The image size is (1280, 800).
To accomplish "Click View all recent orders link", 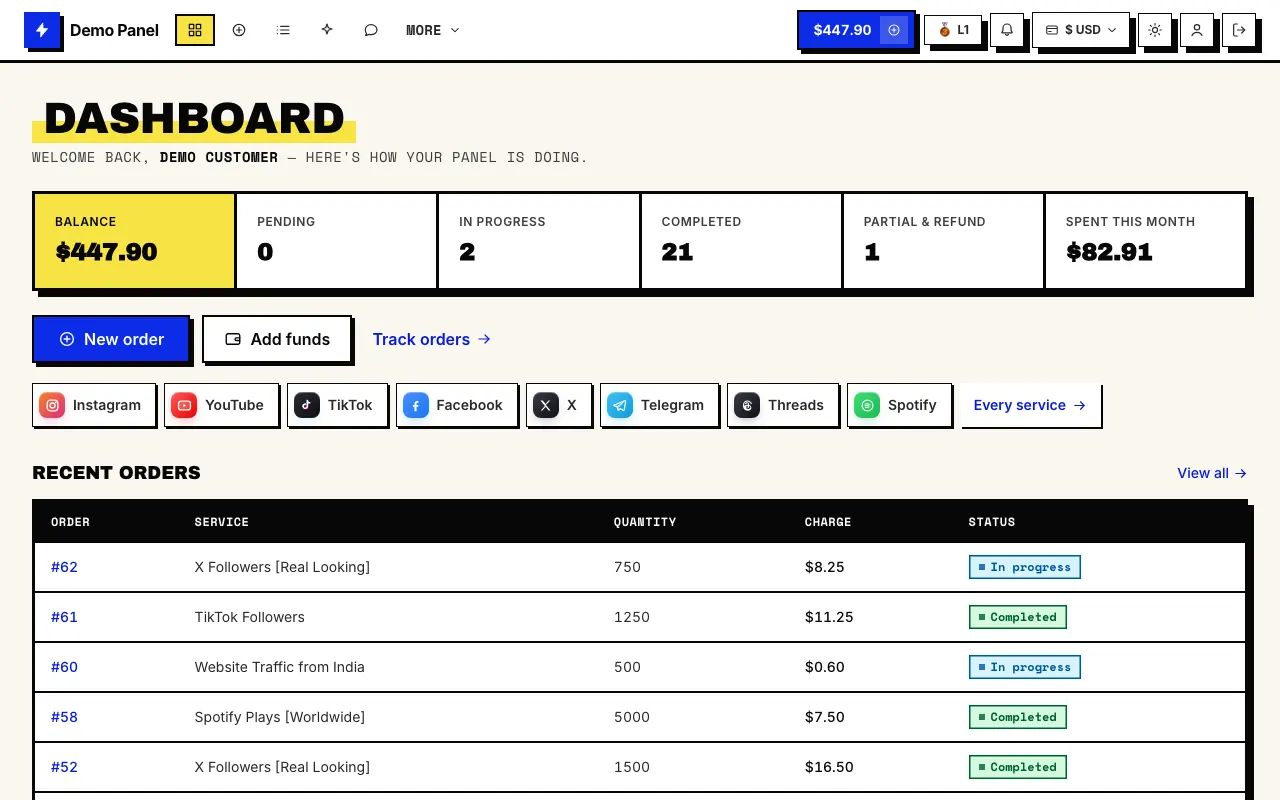I will pos(1212,473).
